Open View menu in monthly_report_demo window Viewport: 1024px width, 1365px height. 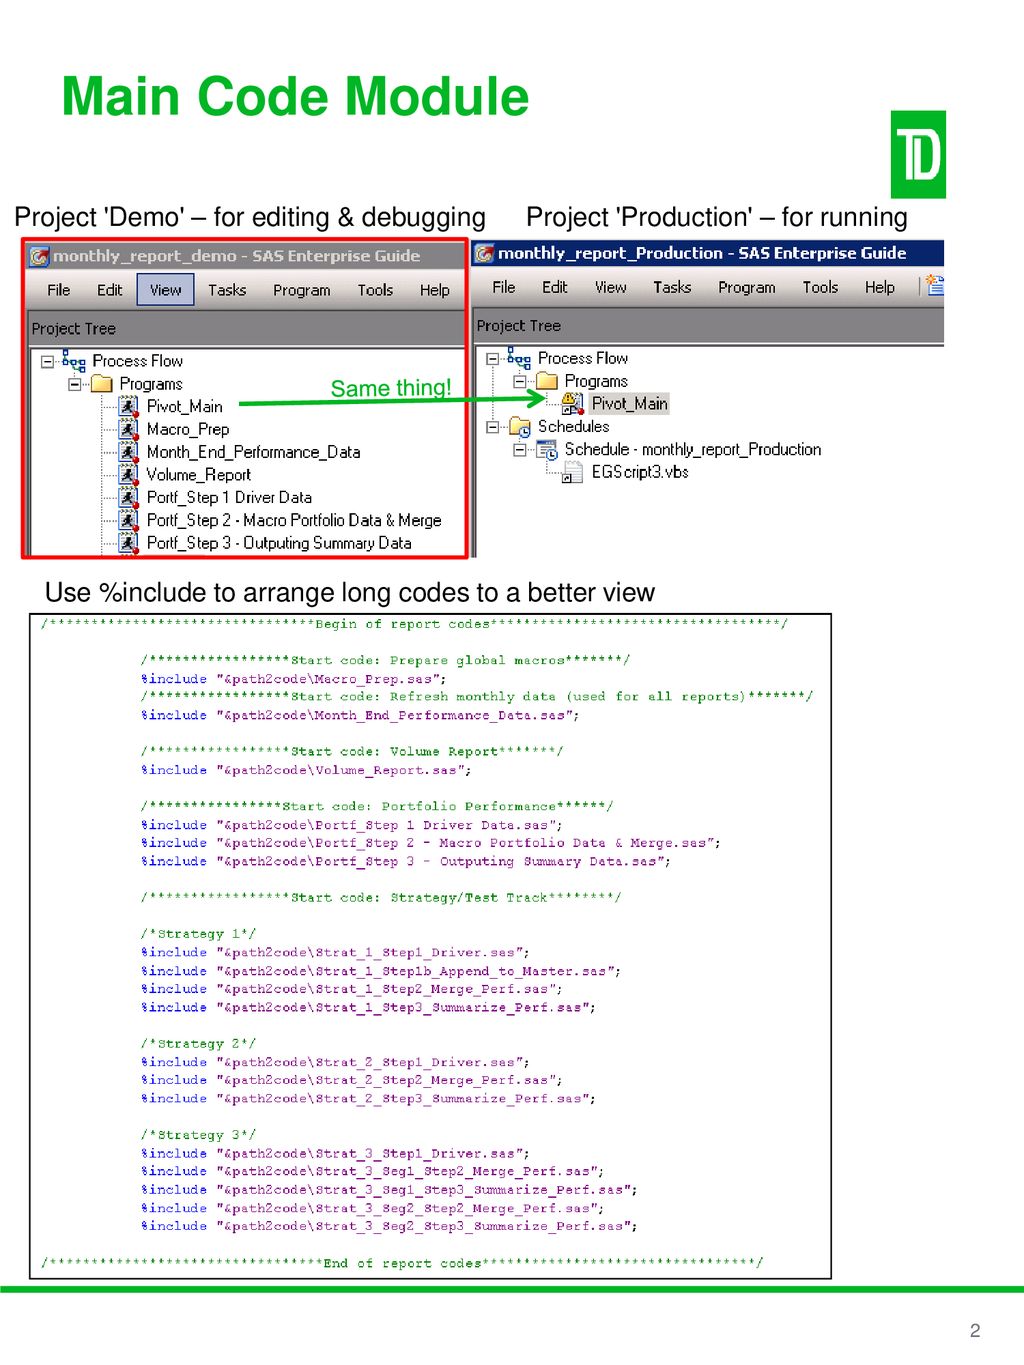[166, 290]
